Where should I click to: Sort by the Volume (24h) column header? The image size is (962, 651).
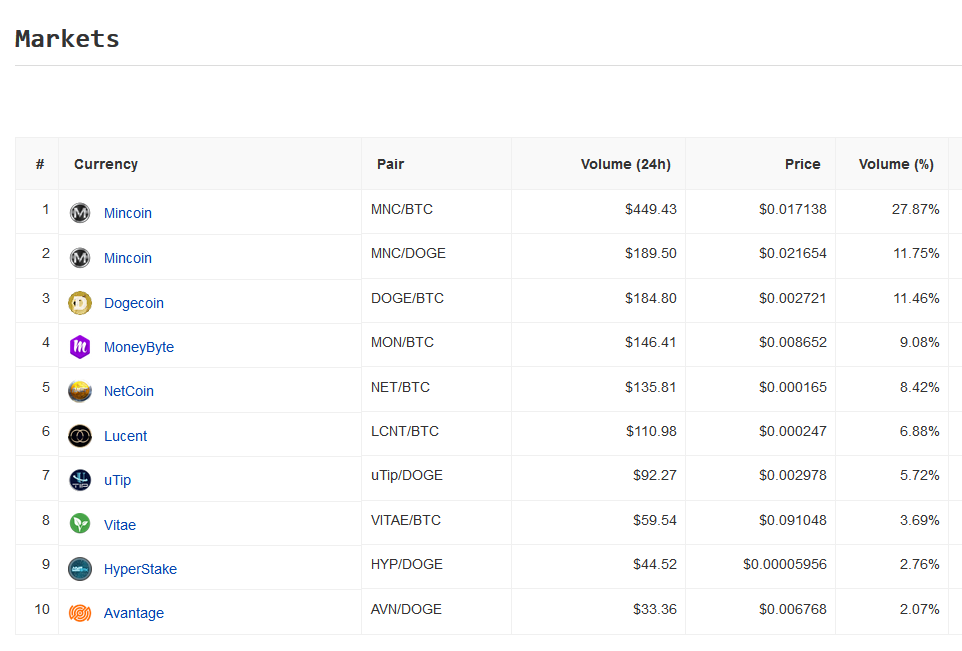(626, 164)
